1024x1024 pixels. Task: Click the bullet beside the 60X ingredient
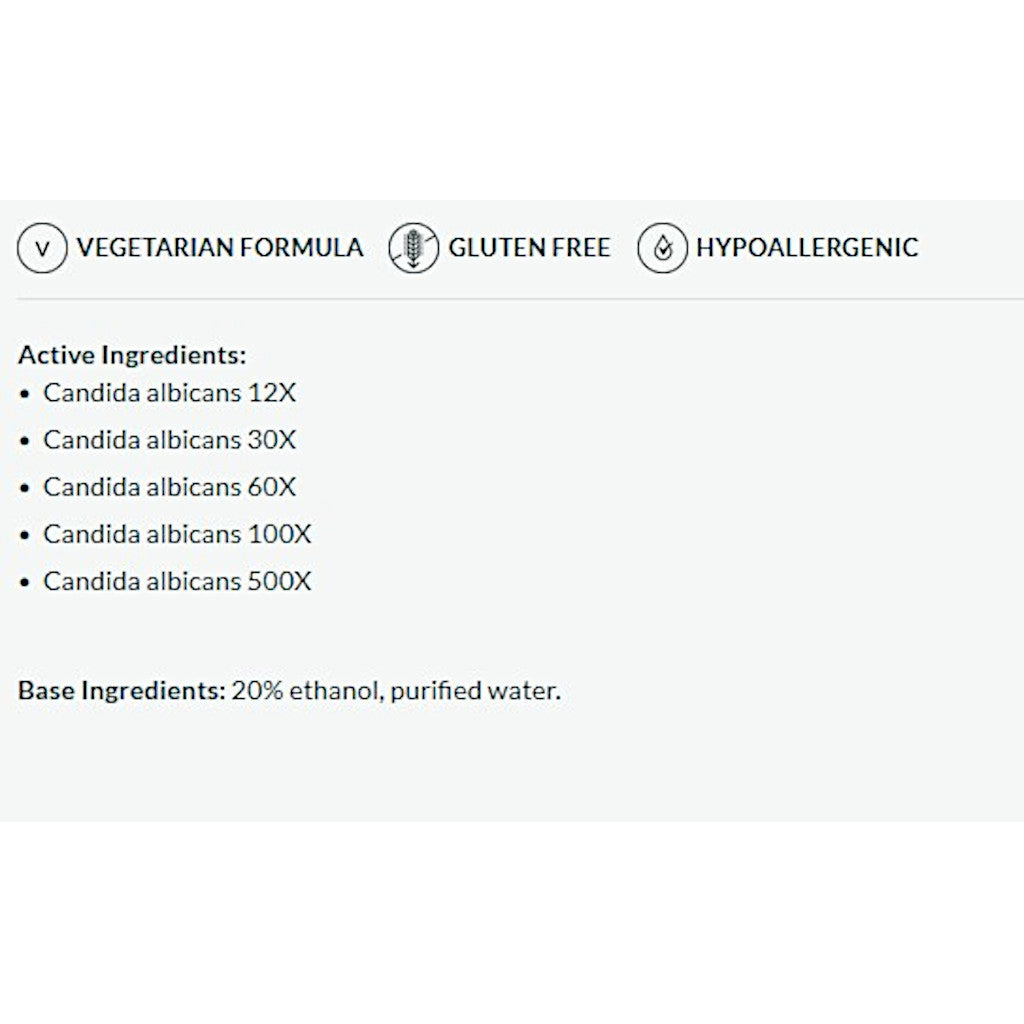click(25, 488)
